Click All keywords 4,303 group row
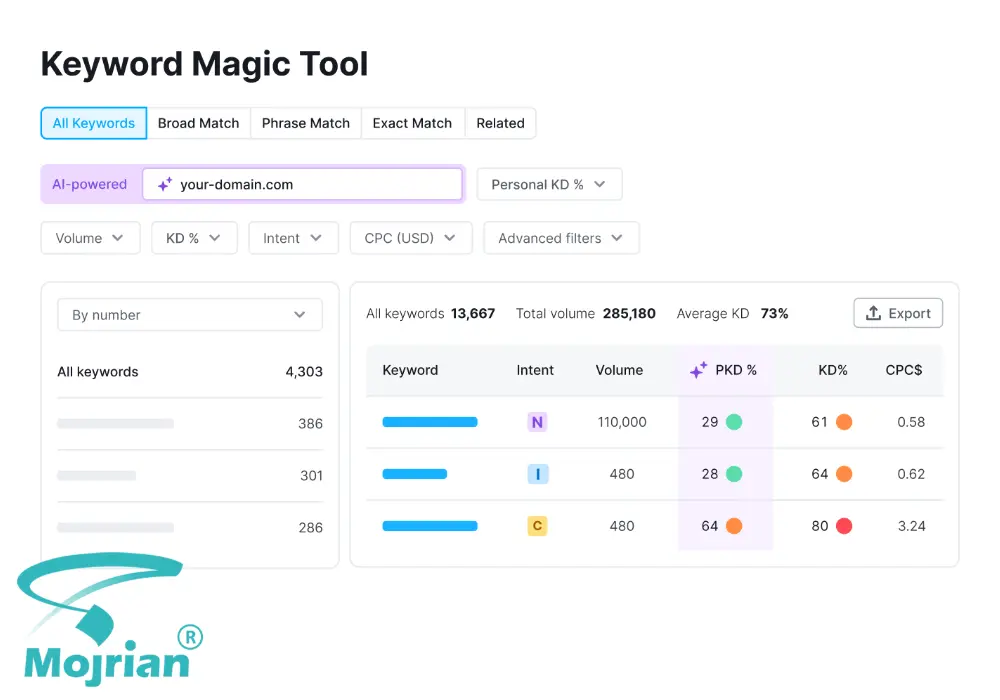 pyautogui.click(x=189, y=372)
